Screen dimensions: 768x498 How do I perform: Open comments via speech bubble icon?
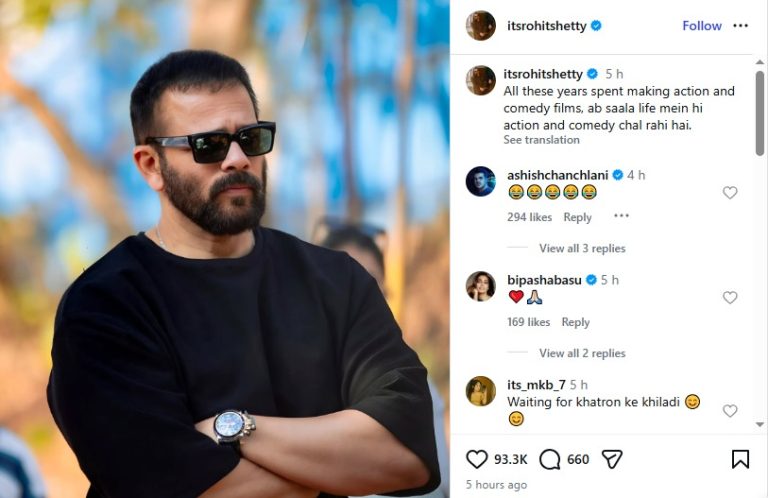549,459
